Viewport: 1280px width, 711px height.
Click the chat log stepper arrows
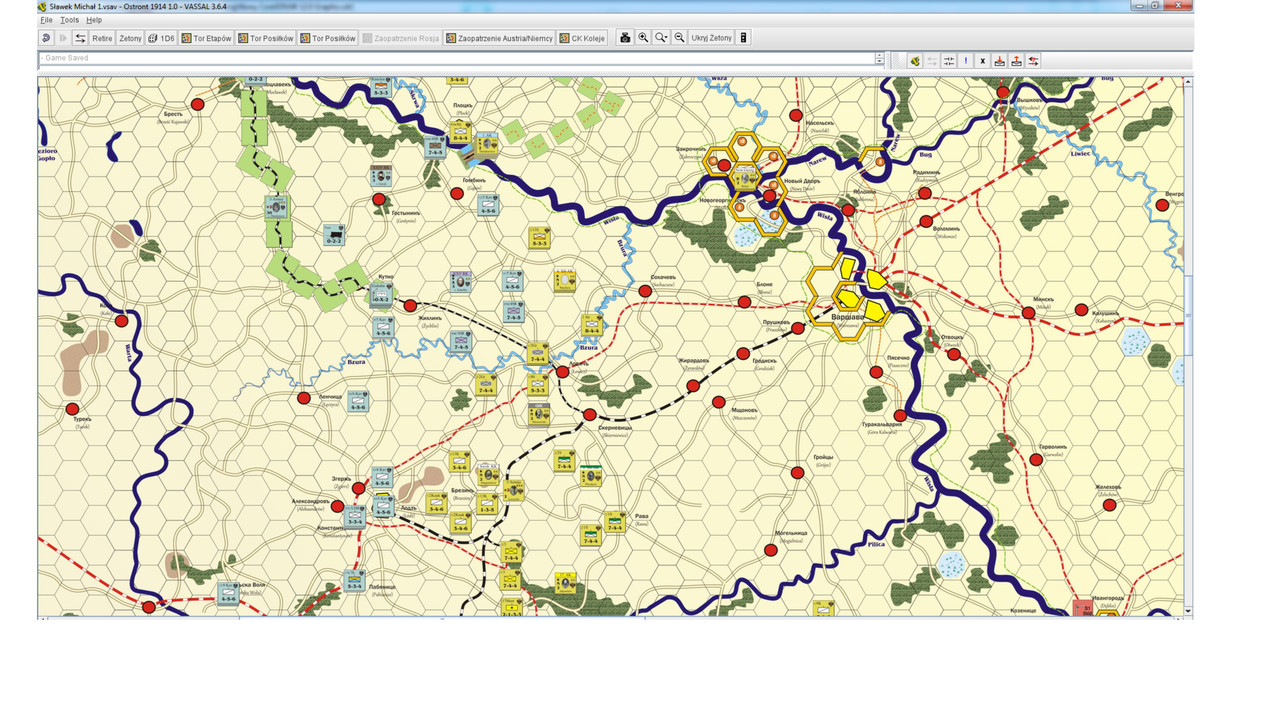880,59
